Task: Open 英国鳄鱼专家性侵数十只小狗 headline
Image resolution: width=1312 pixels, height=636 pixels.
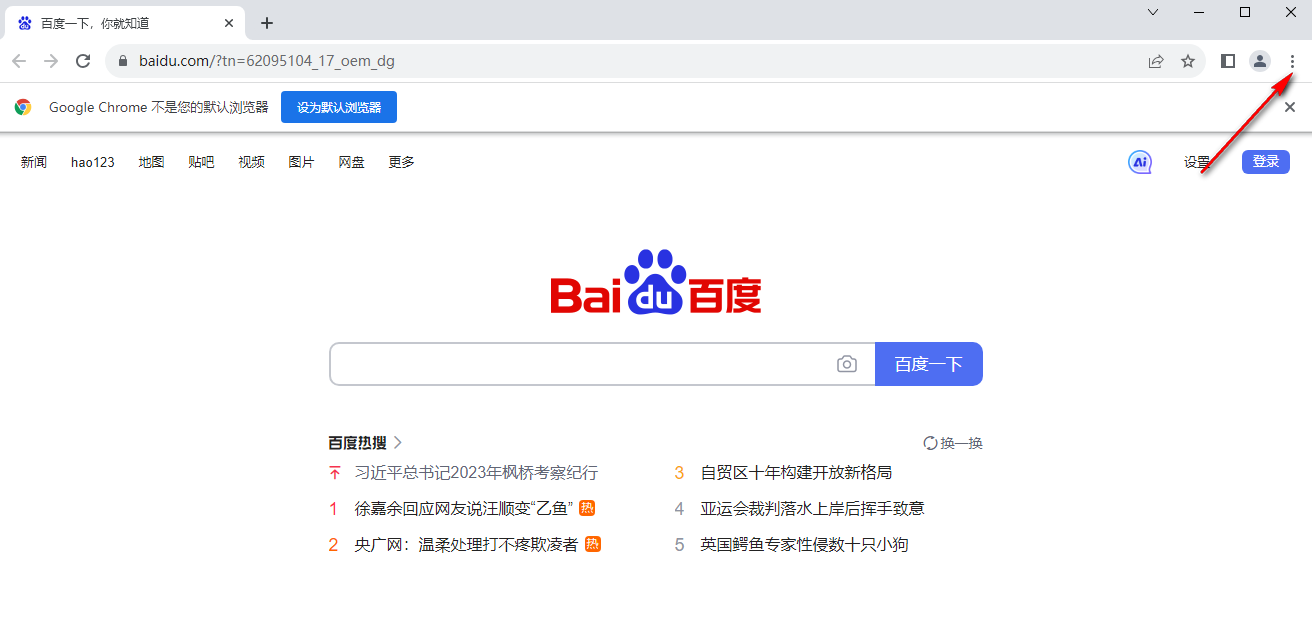Action: coord(804,545)
